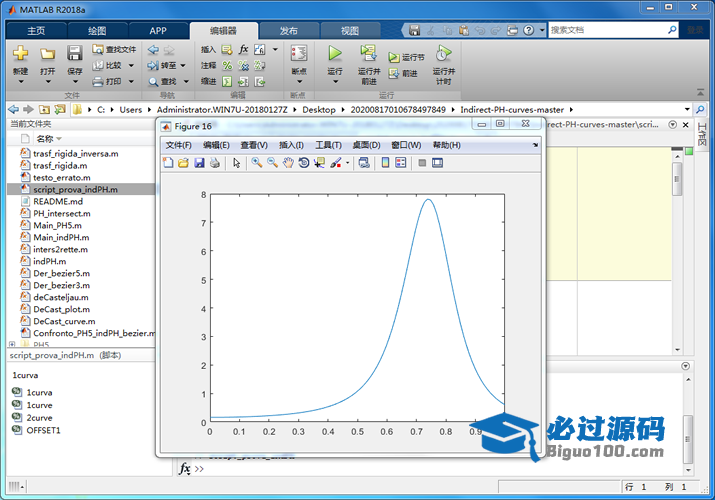Click Run Section (运行节) button

coord(406,57)
